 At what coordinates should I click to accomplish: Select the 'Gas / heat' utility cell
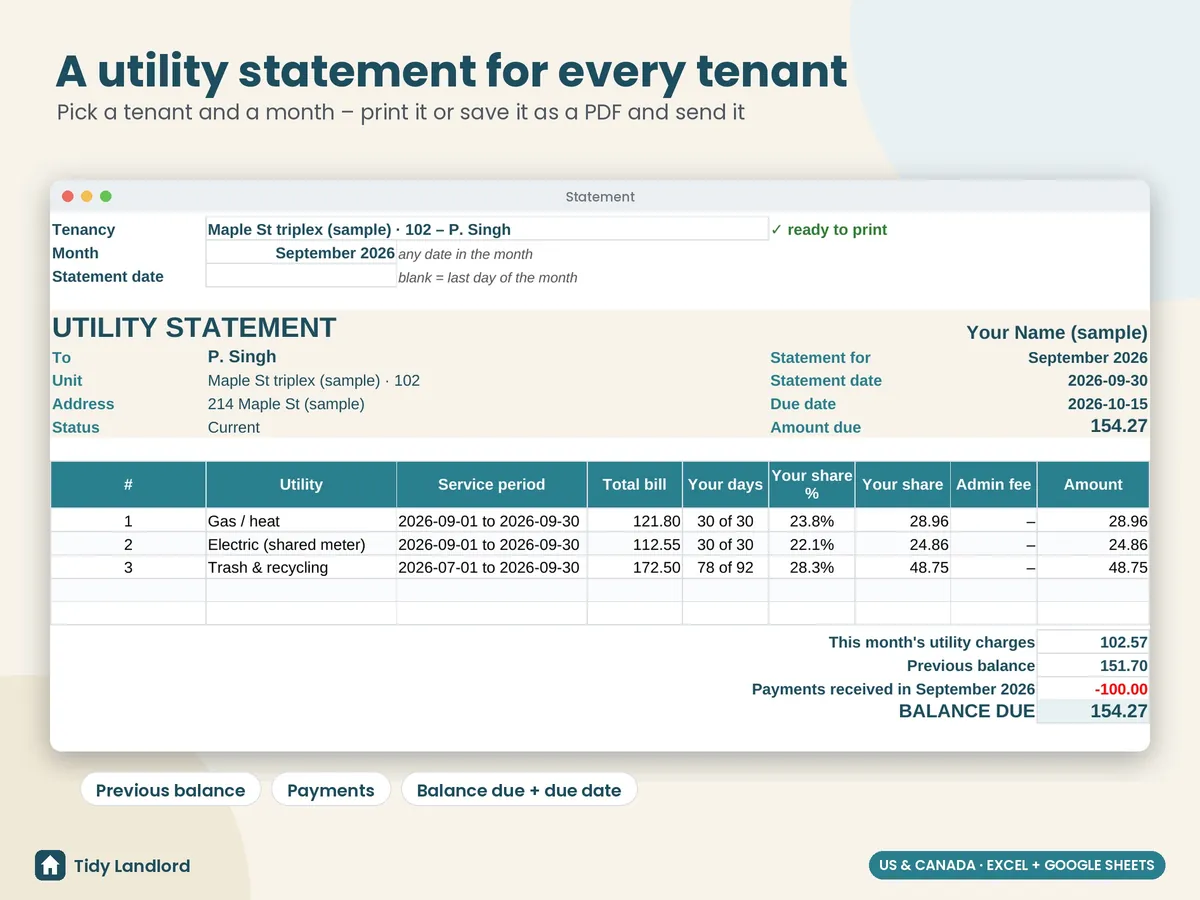coord(301,521)
